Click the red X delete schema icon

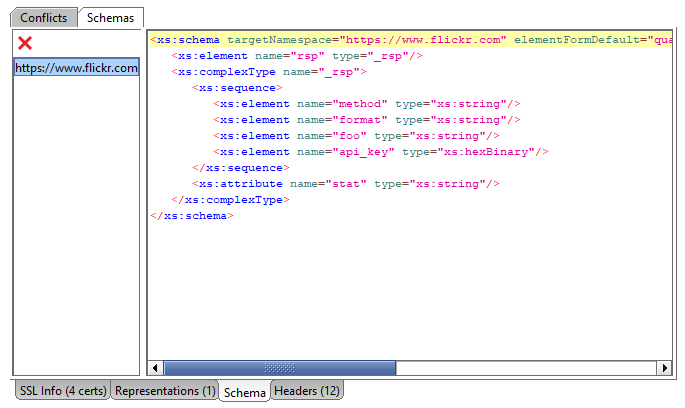(x=25, y=43)
